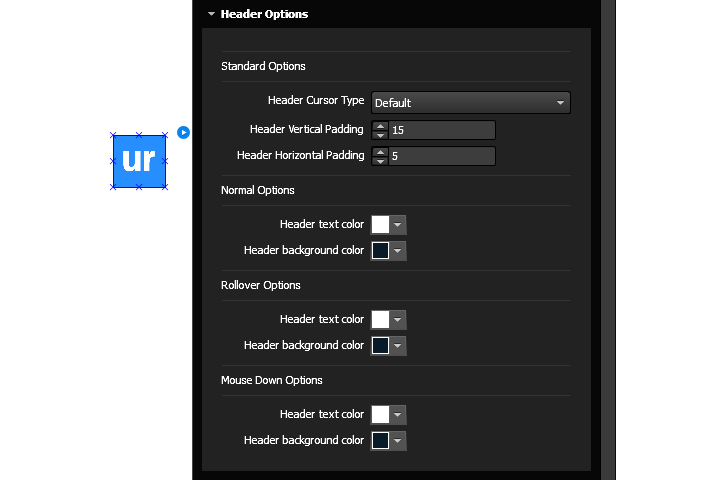The height and width of the screenshot is (480, 720).
Task: Click the 'Normal Options' heading text
Action: (x=258, y=190)
